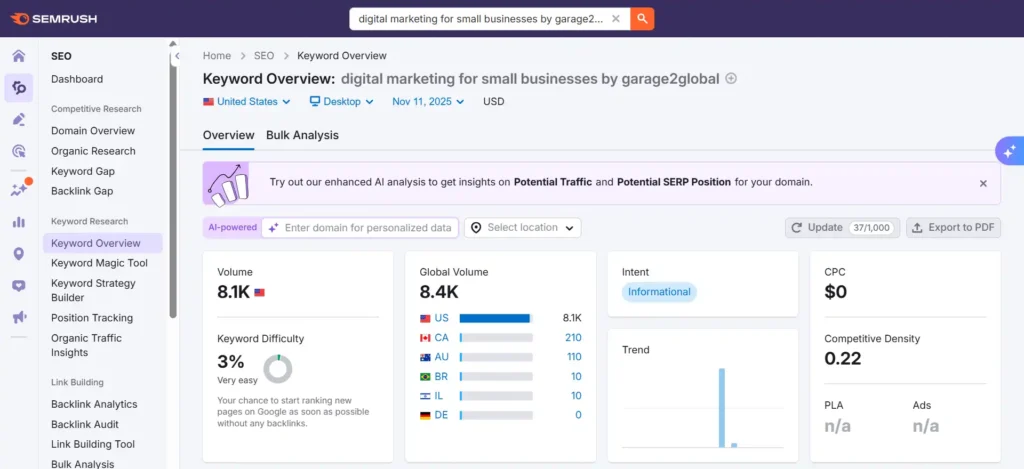Click the US volume bar in Global Volume
Image resolution: width=1024 pixels, height=469 pixels.
click(496, 318)
